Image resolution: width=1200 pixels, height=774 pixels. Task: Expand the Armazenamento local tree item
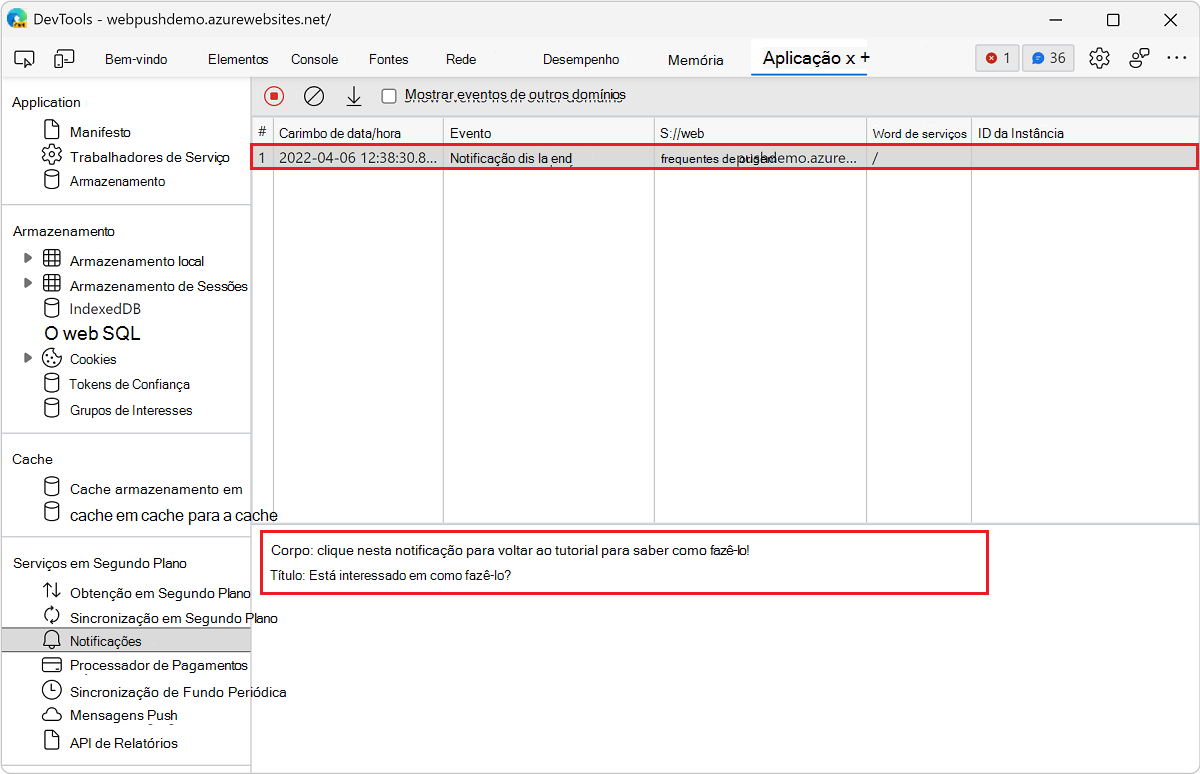(28, 260)
